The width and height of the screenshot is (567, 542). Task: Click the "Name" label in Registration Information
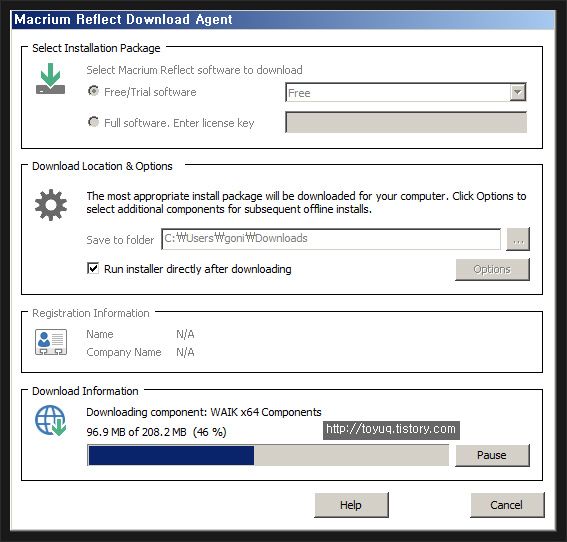pyautogui.click(x=100, y=334)
